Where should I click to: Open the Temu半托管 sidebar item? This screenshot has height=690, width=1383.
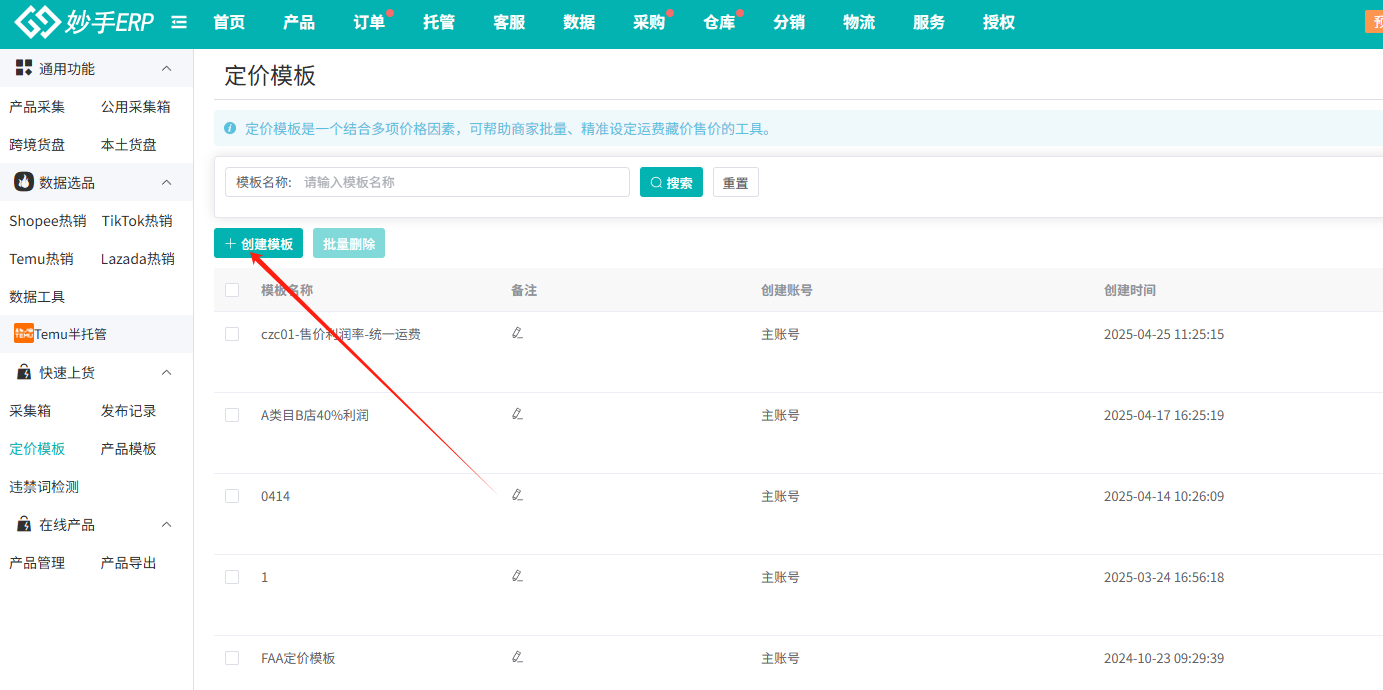61,334
